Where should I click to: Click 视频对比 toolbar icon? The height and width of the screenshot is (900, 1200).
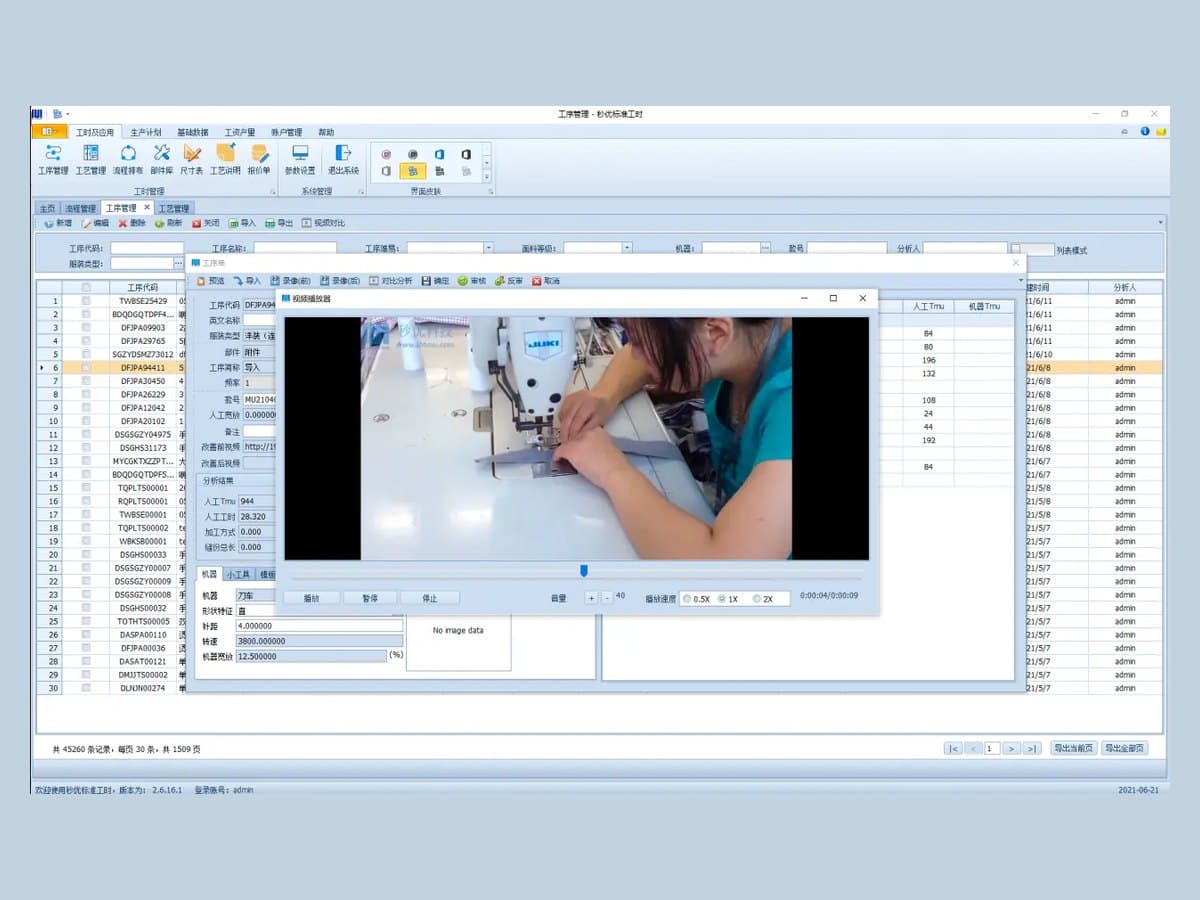click(323, 223)
